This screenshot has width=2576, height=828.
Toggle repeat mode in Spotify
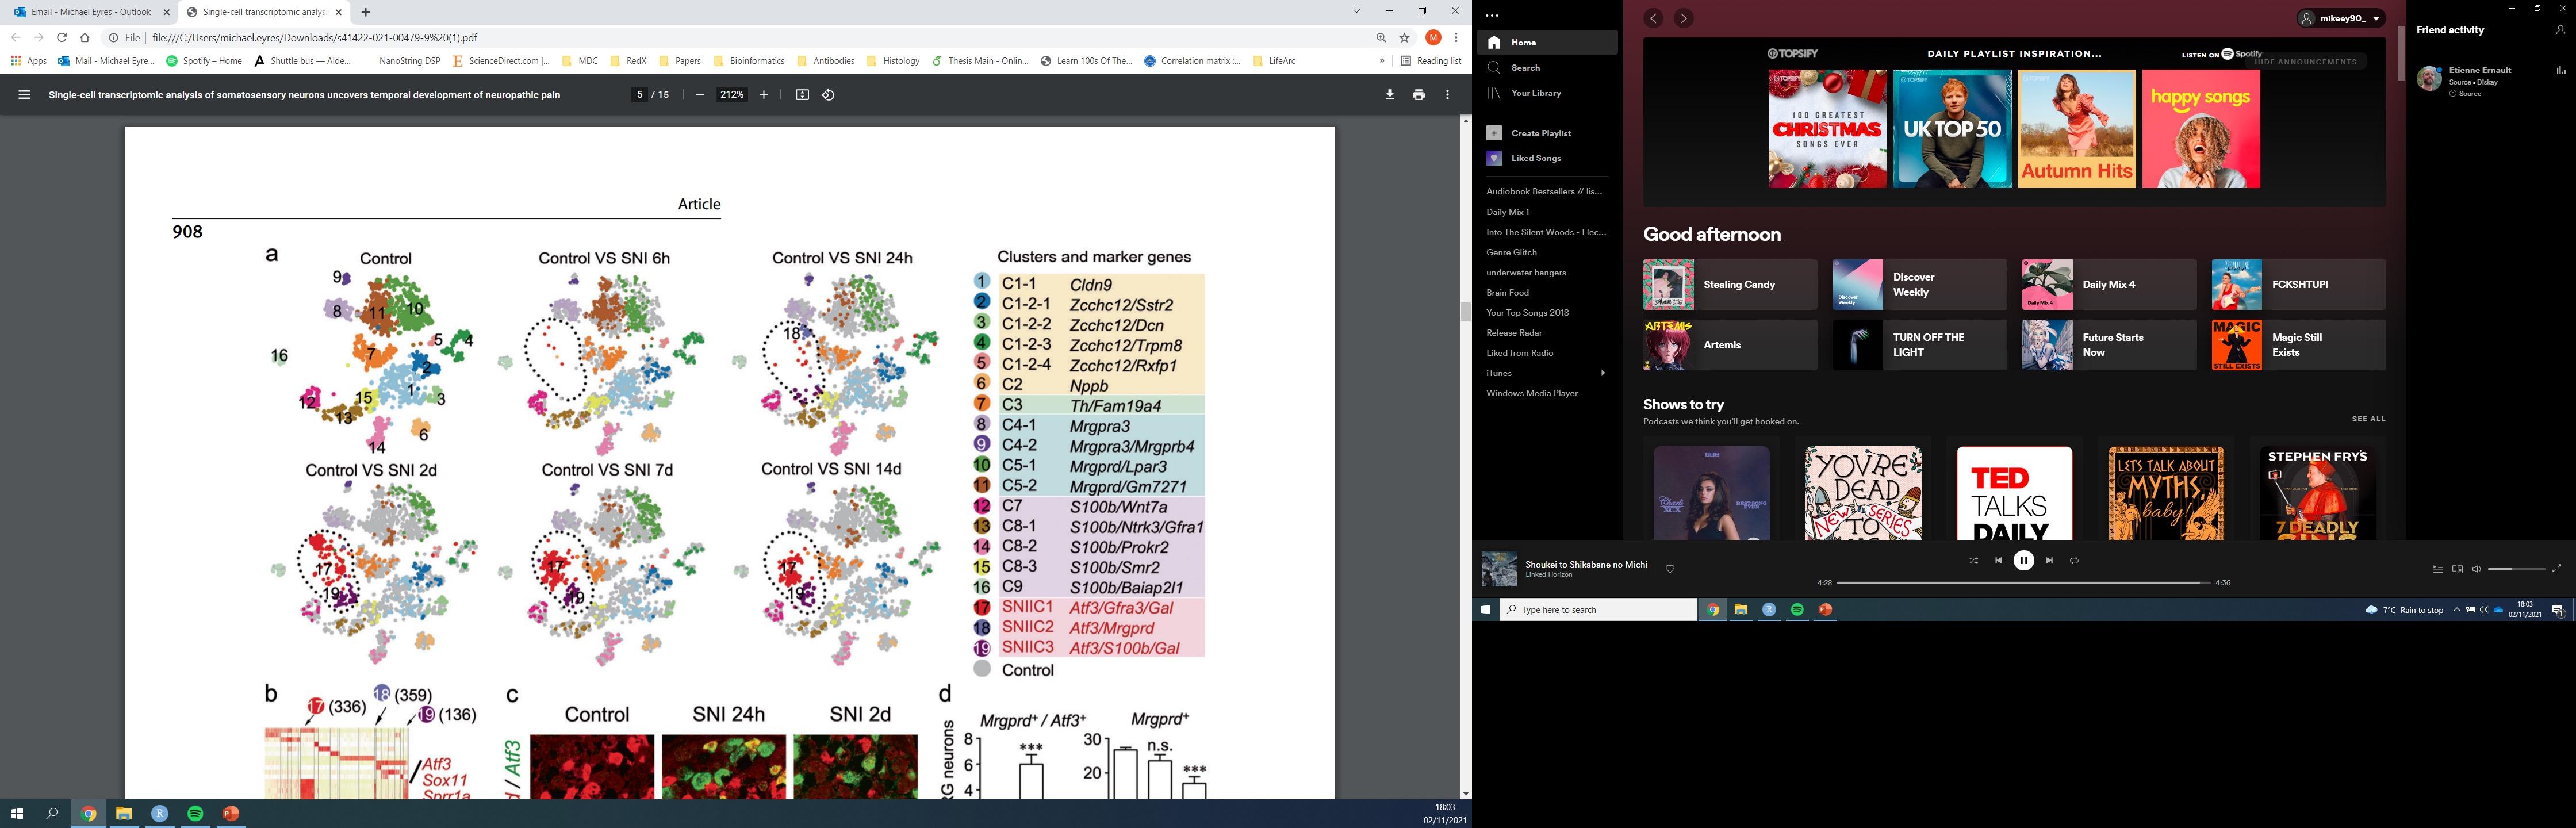[x=2074, y=561]
